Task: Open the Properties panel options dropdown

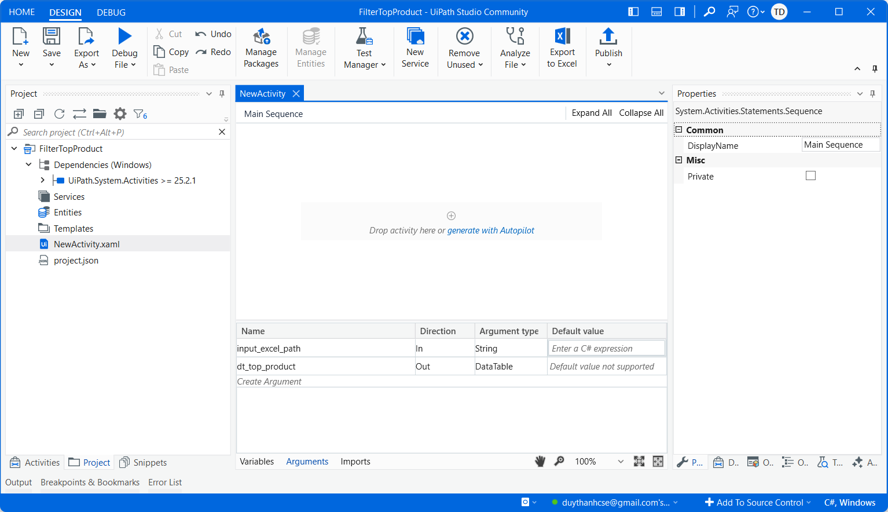Action: [860, 93]
